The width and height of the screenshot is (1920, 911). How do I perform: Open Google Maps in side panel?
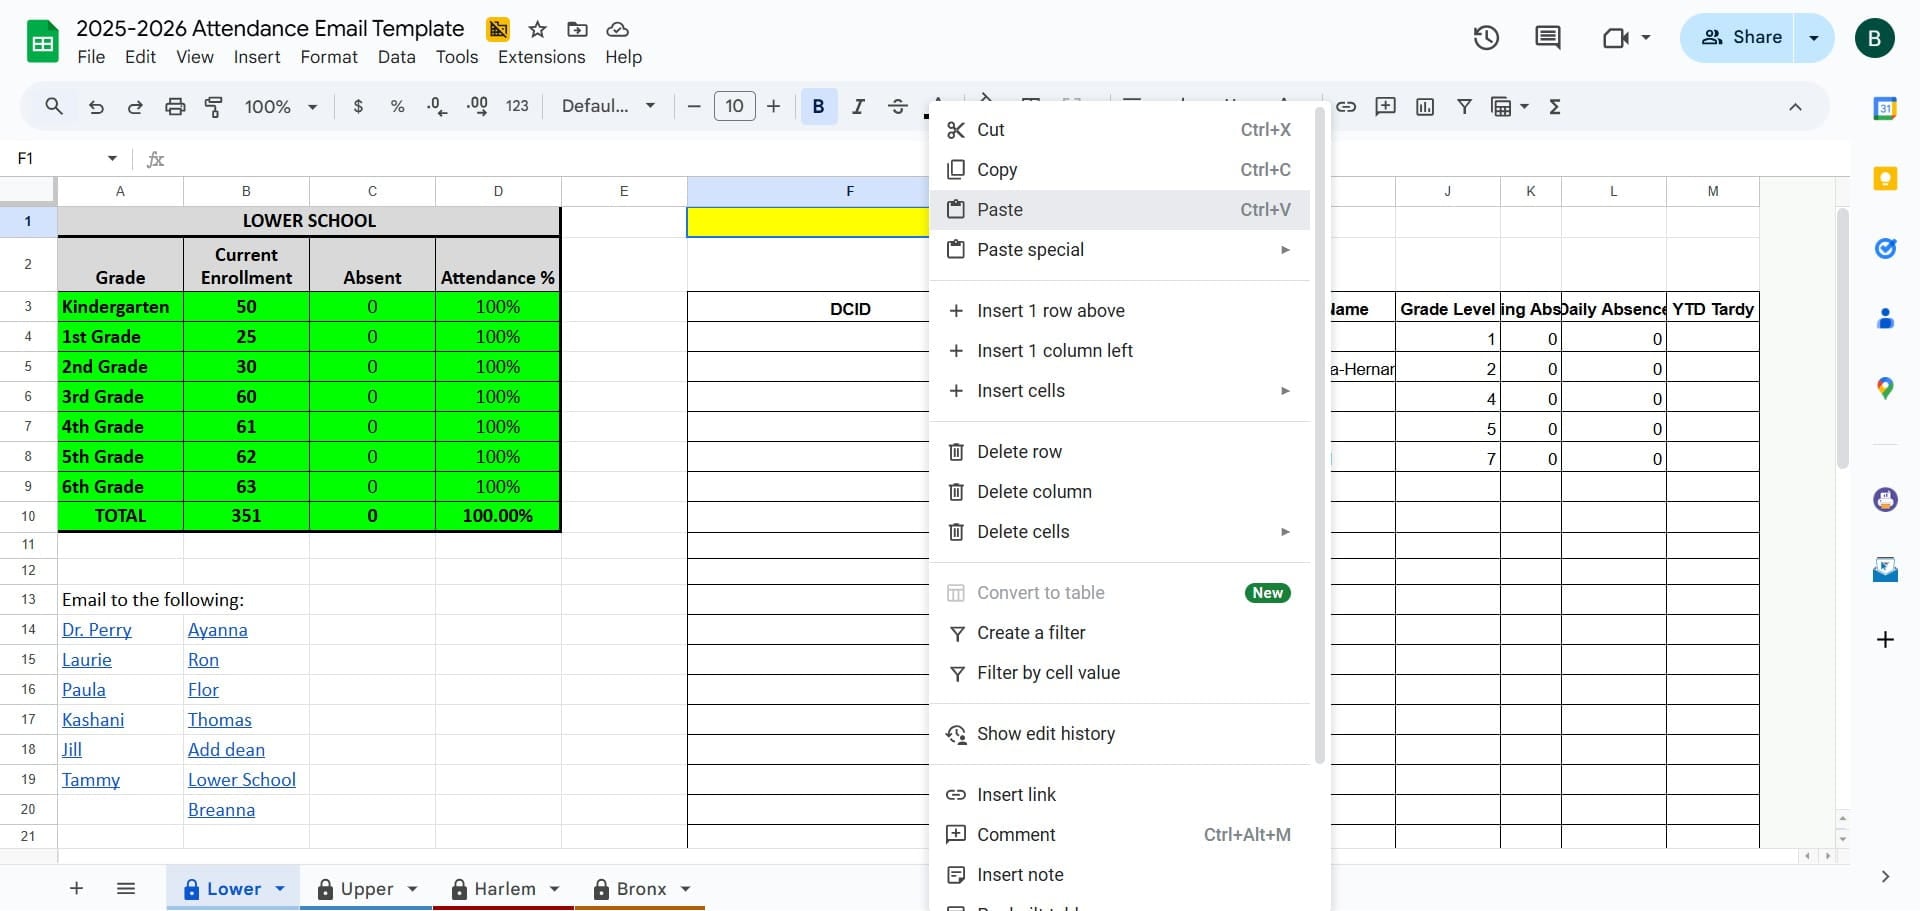[x=1885, y=389]
